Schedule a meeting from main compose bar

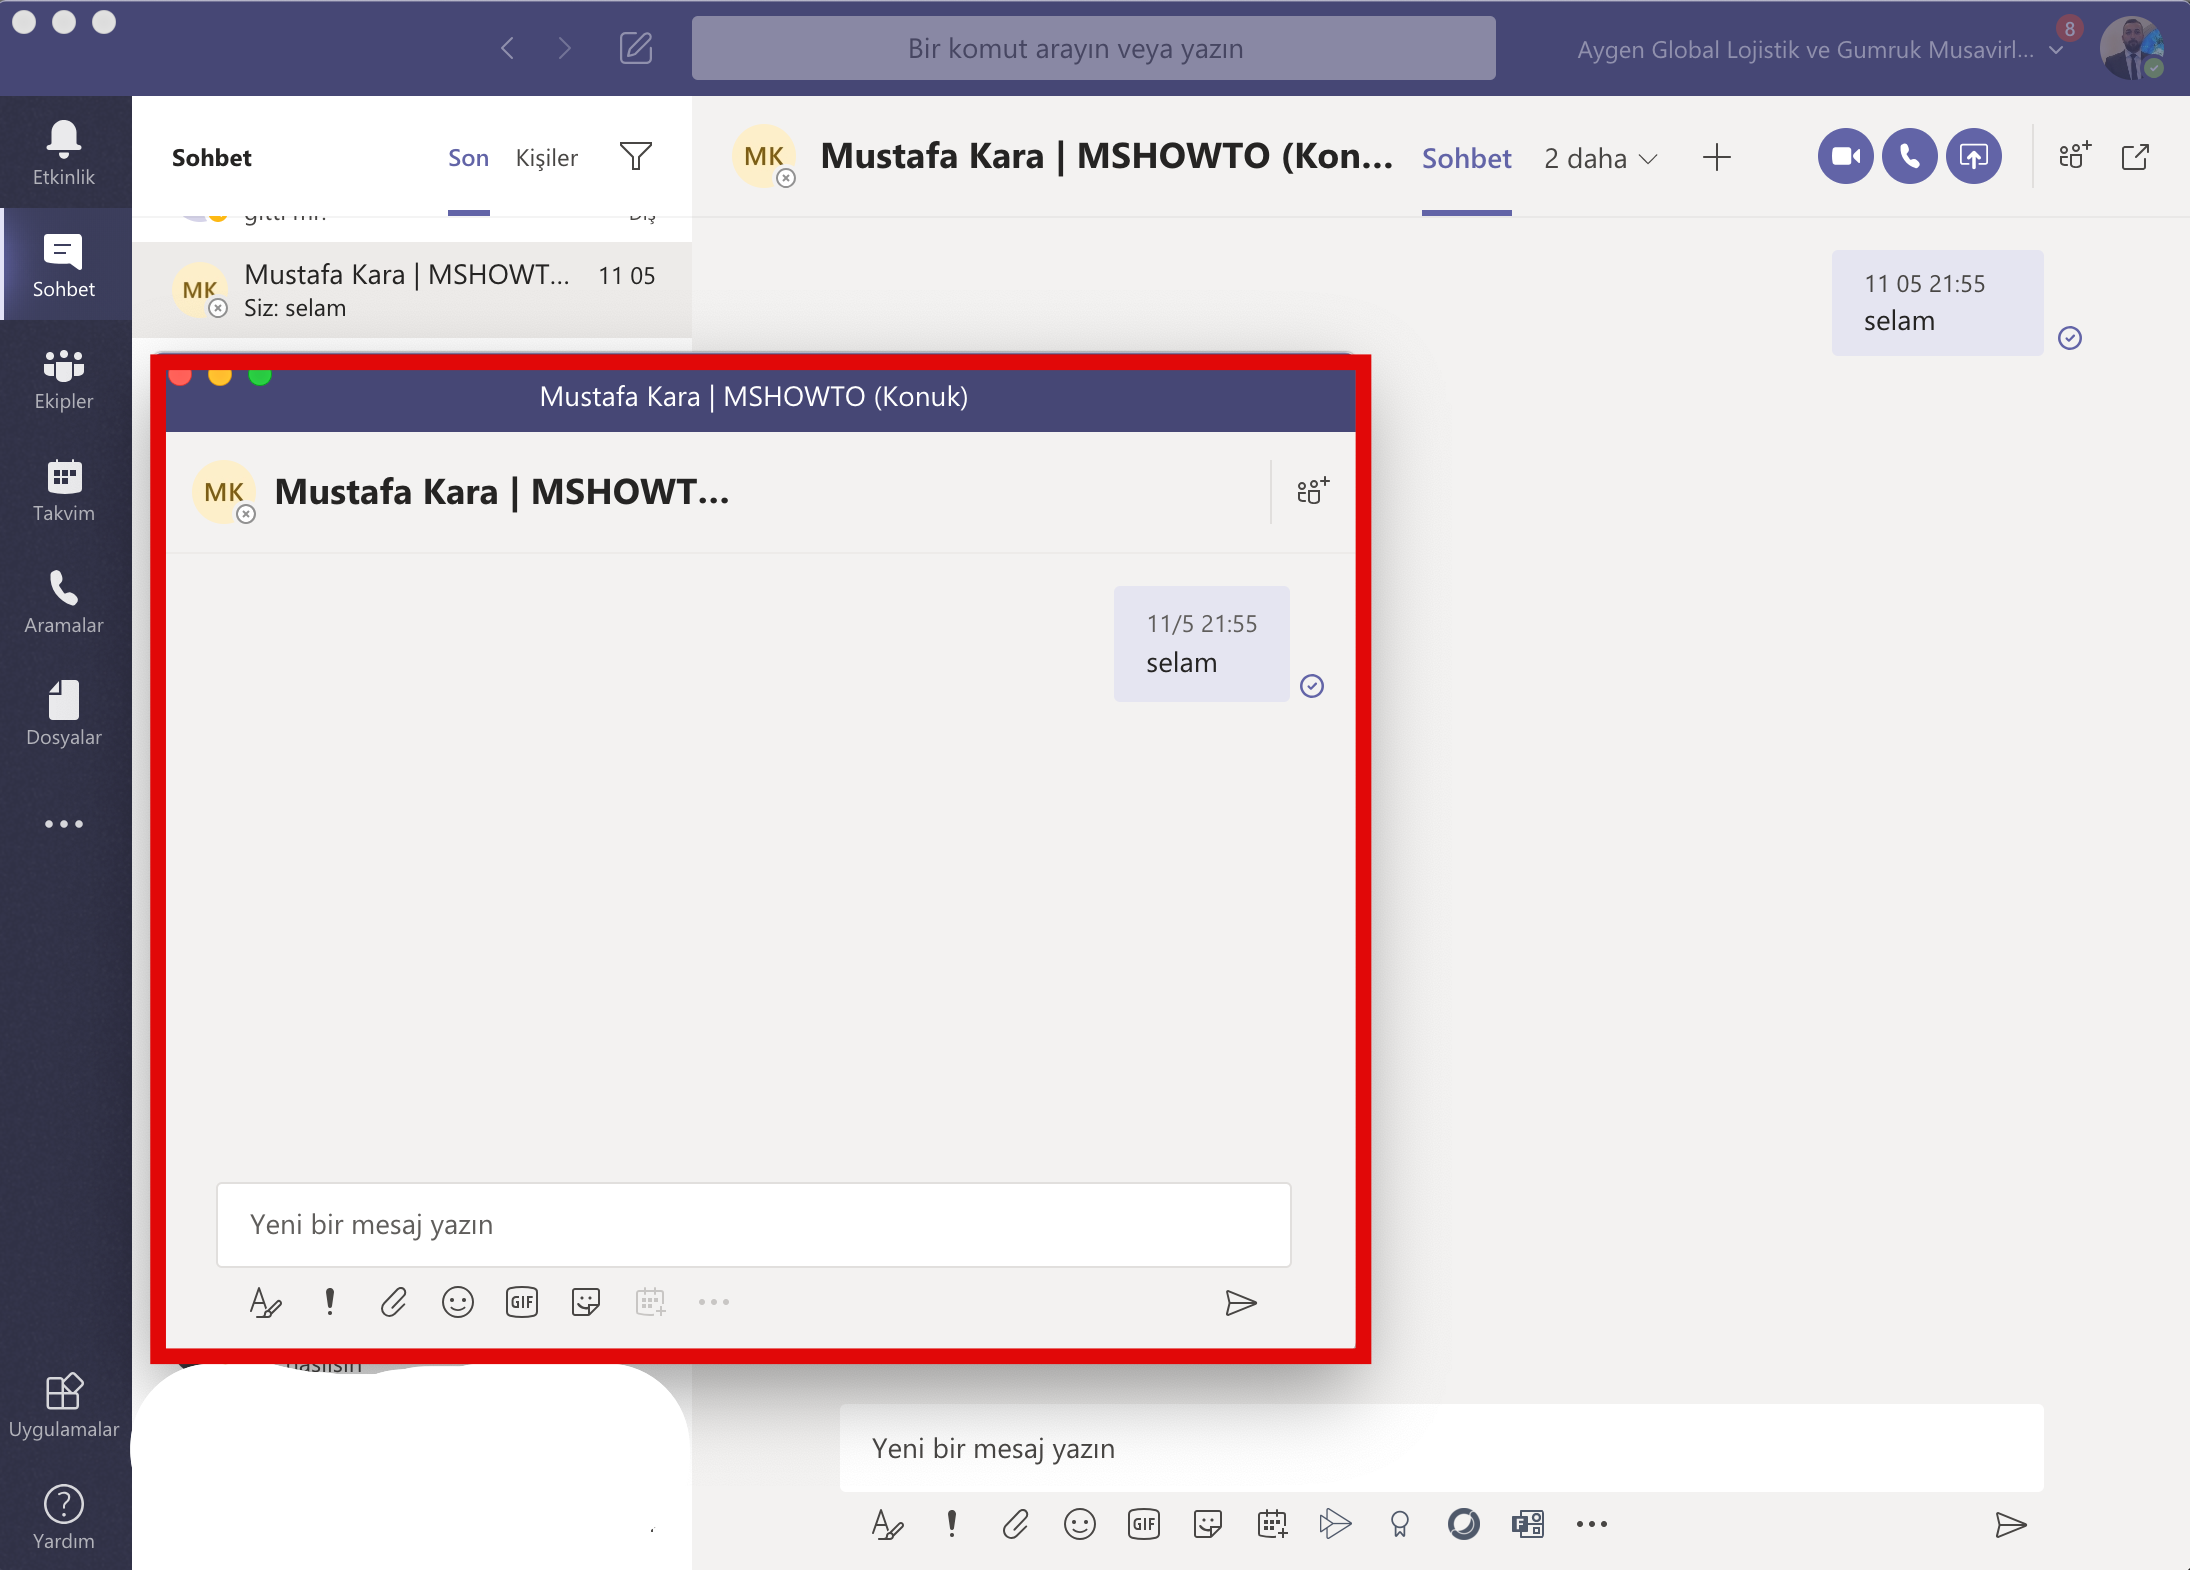coord(1272,1524)
